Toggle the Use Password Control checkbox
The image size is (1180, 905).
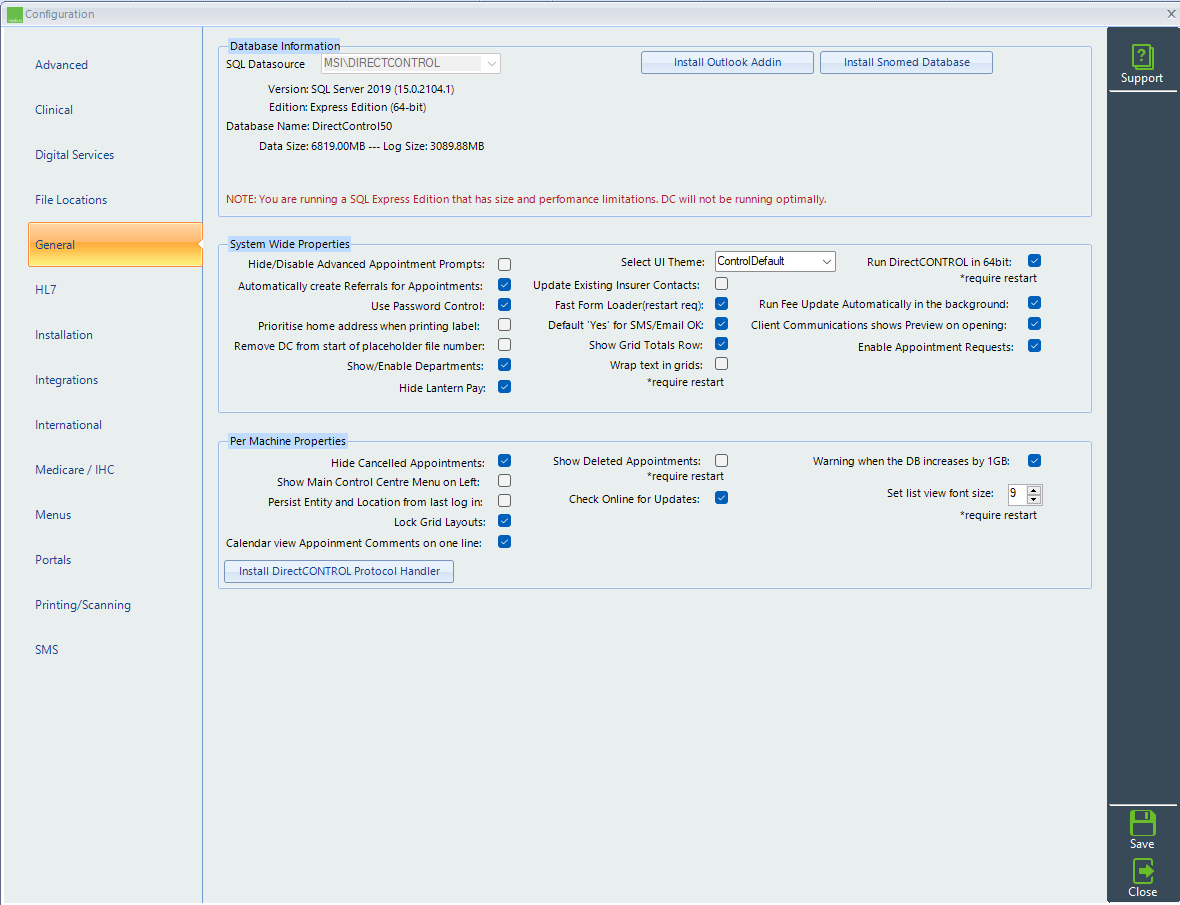coord(504,305)
